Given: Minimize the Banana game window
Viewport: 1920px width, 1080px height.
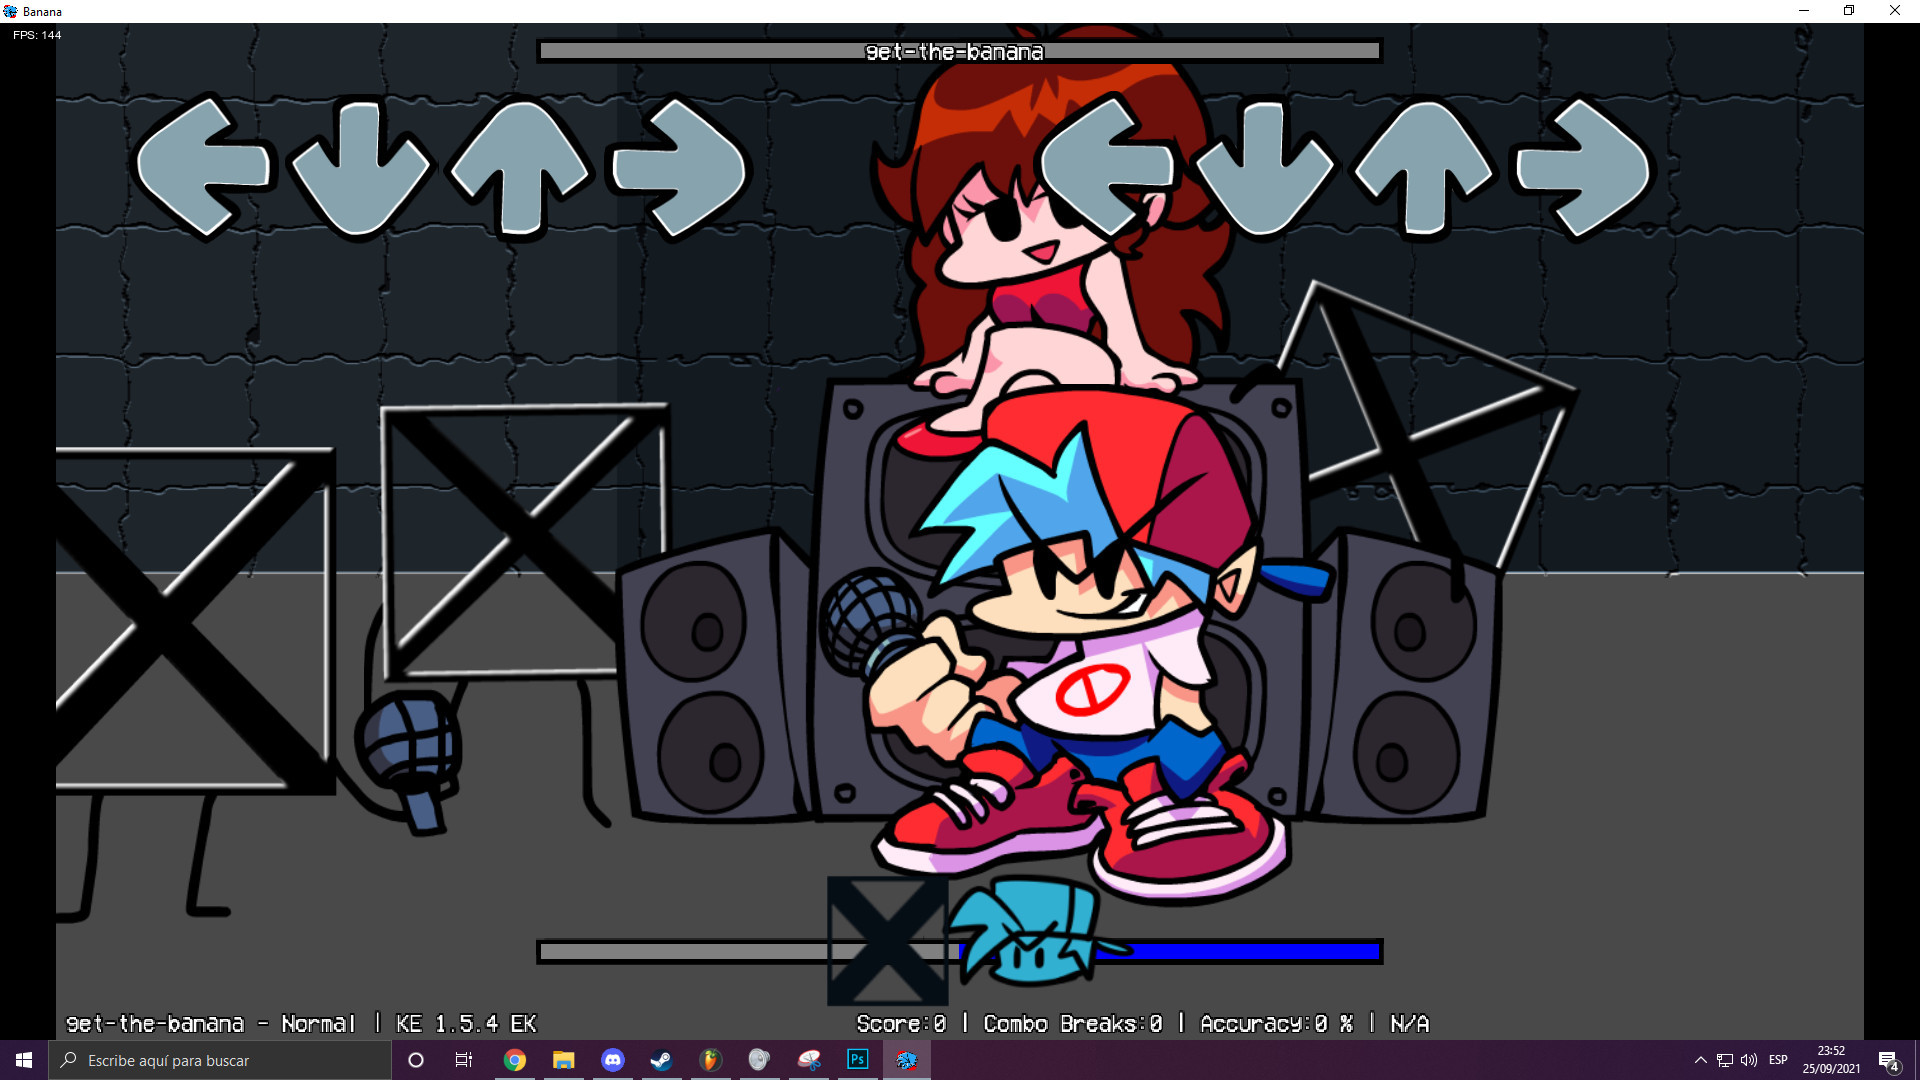Looking at the screenshot, I should tap(1804, 11).
